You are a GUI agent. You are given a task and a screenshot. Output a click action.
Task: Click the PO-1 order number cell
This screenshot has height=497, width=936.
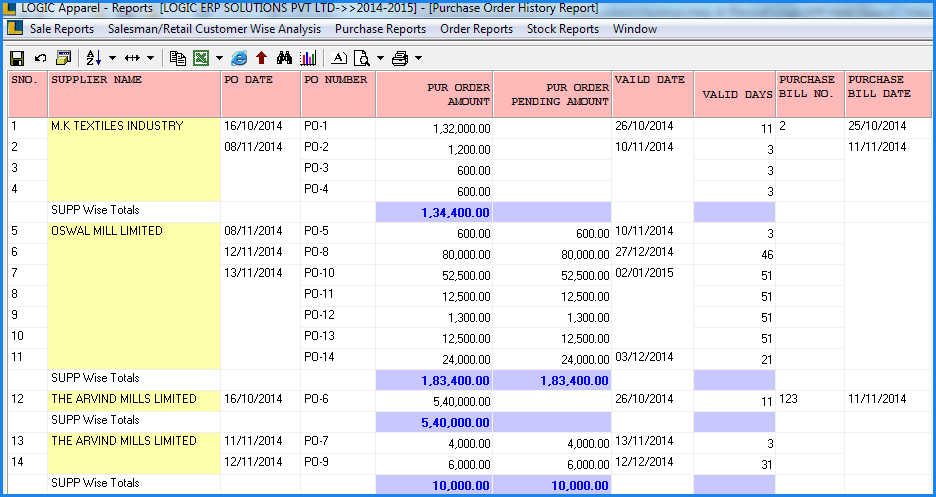click(x=338, y=128)
